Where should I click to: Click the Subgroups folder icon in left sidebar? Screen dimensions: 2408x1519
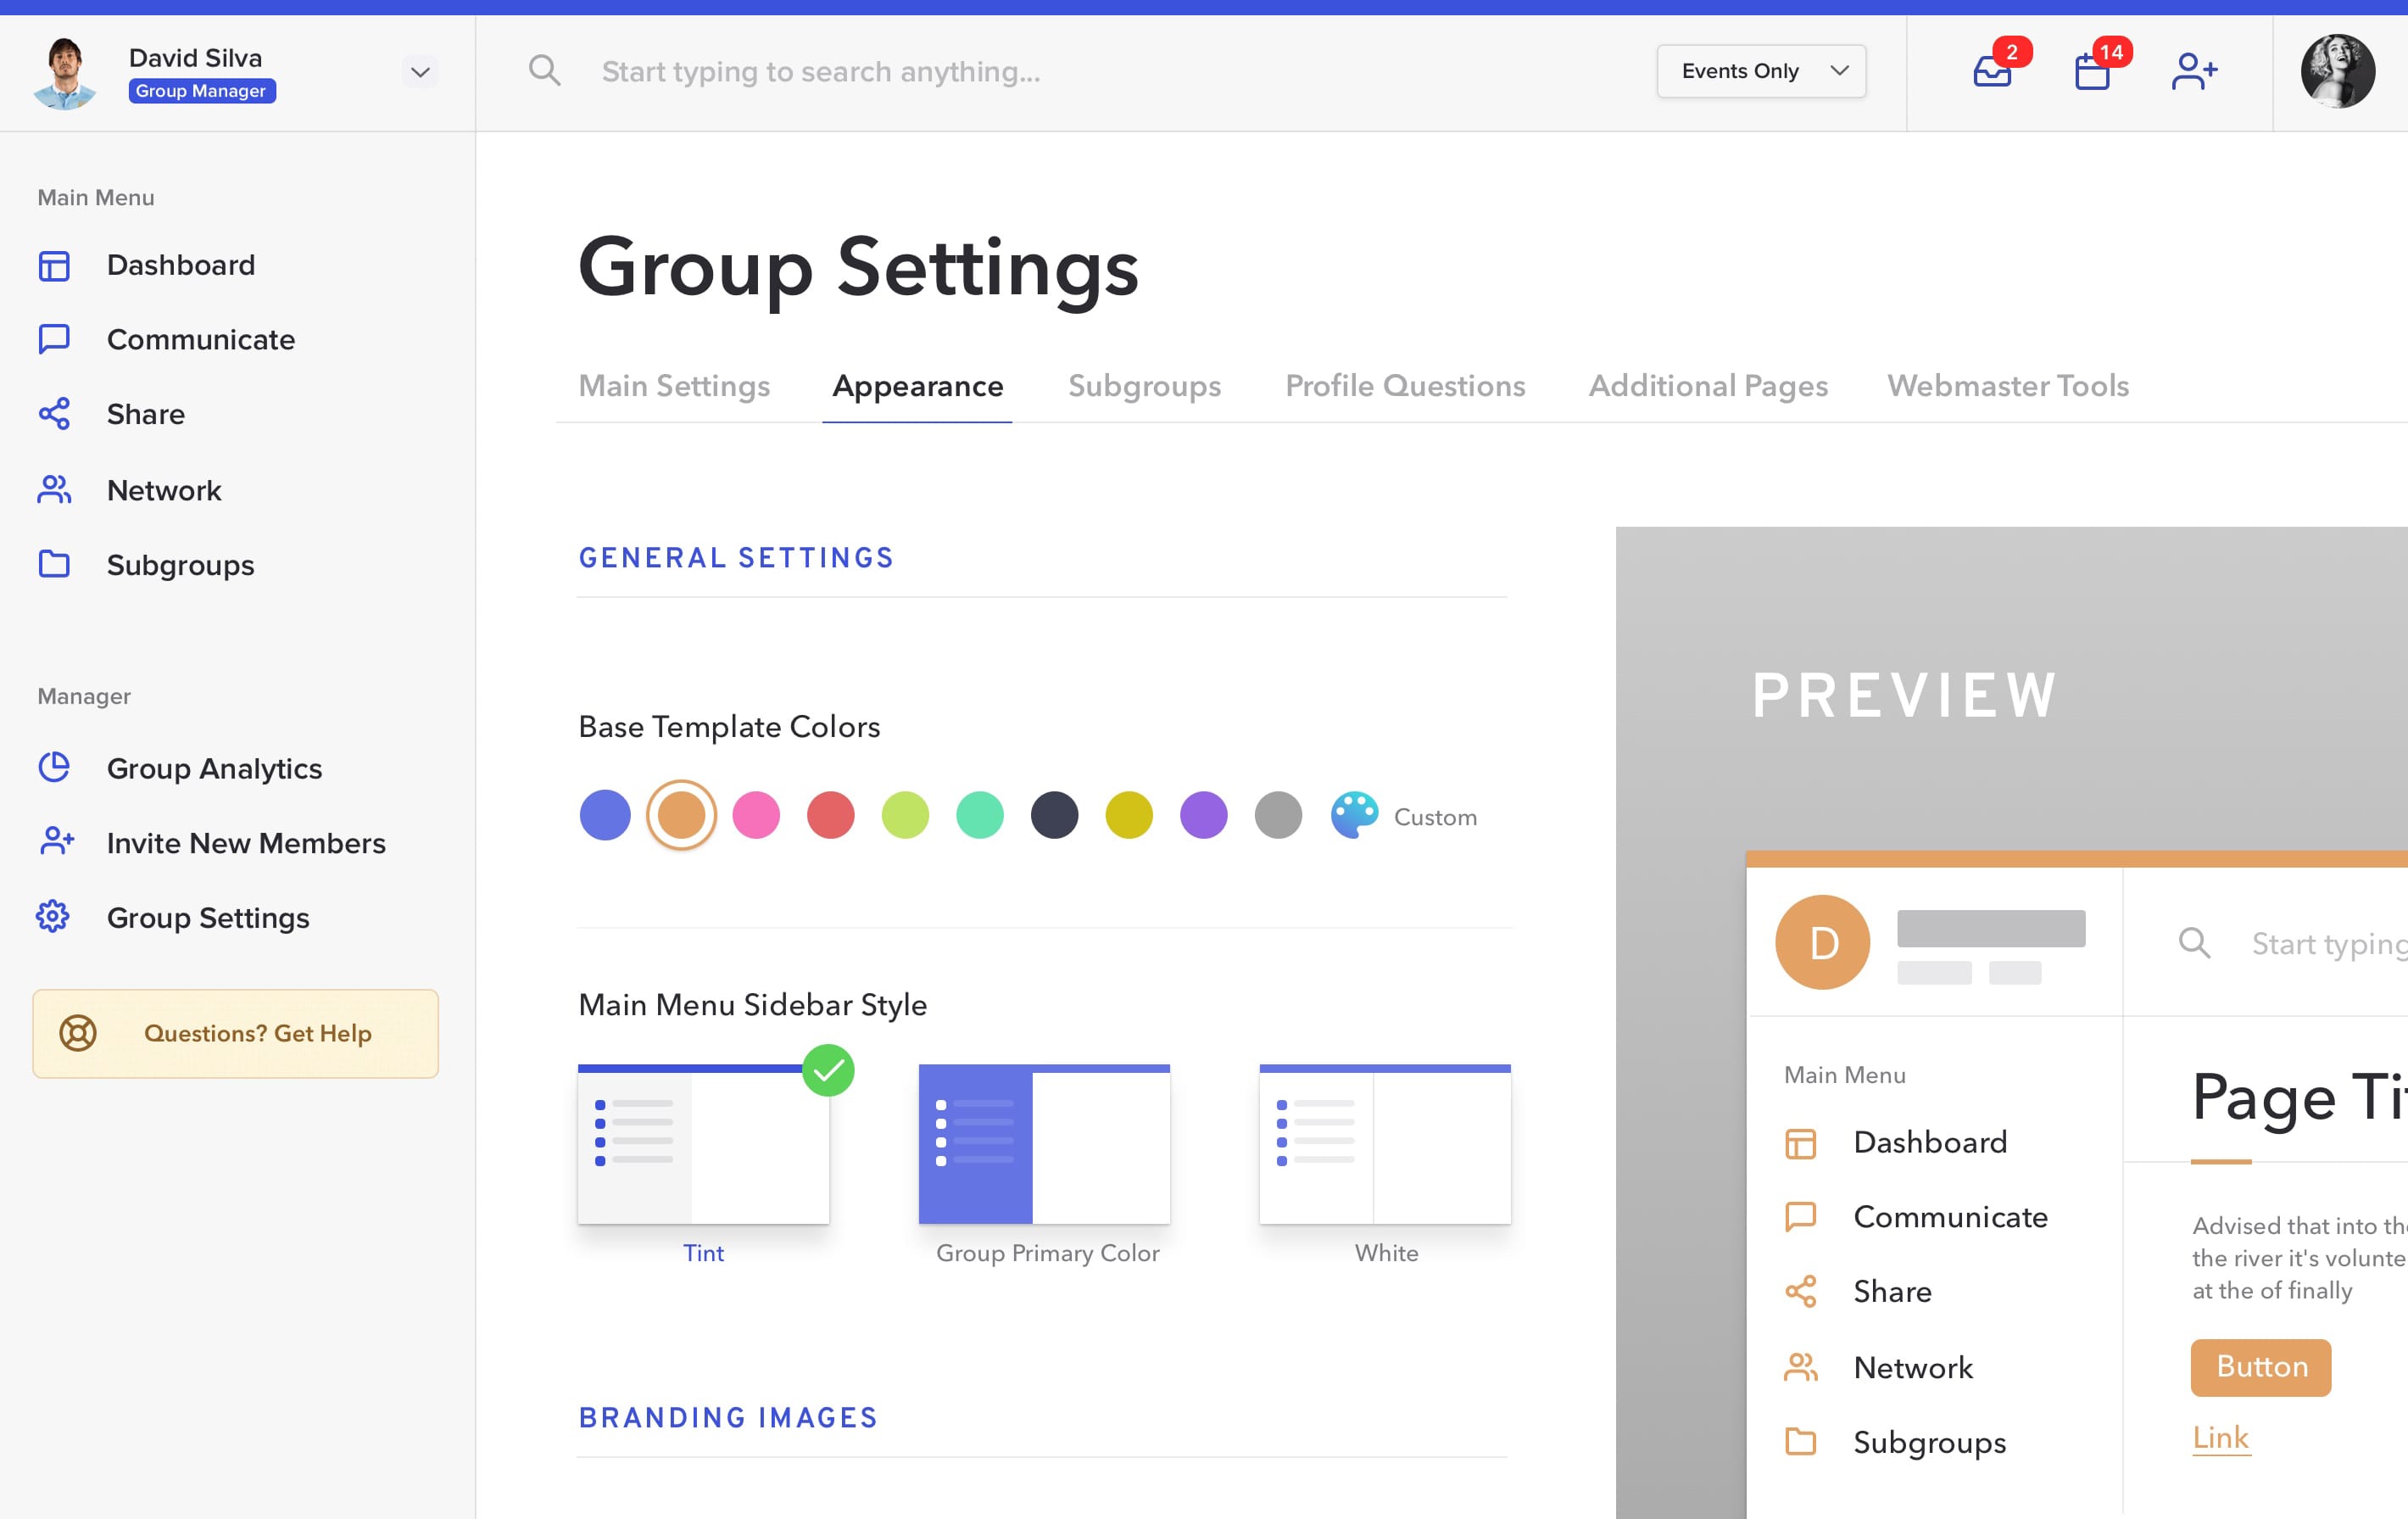54,565
